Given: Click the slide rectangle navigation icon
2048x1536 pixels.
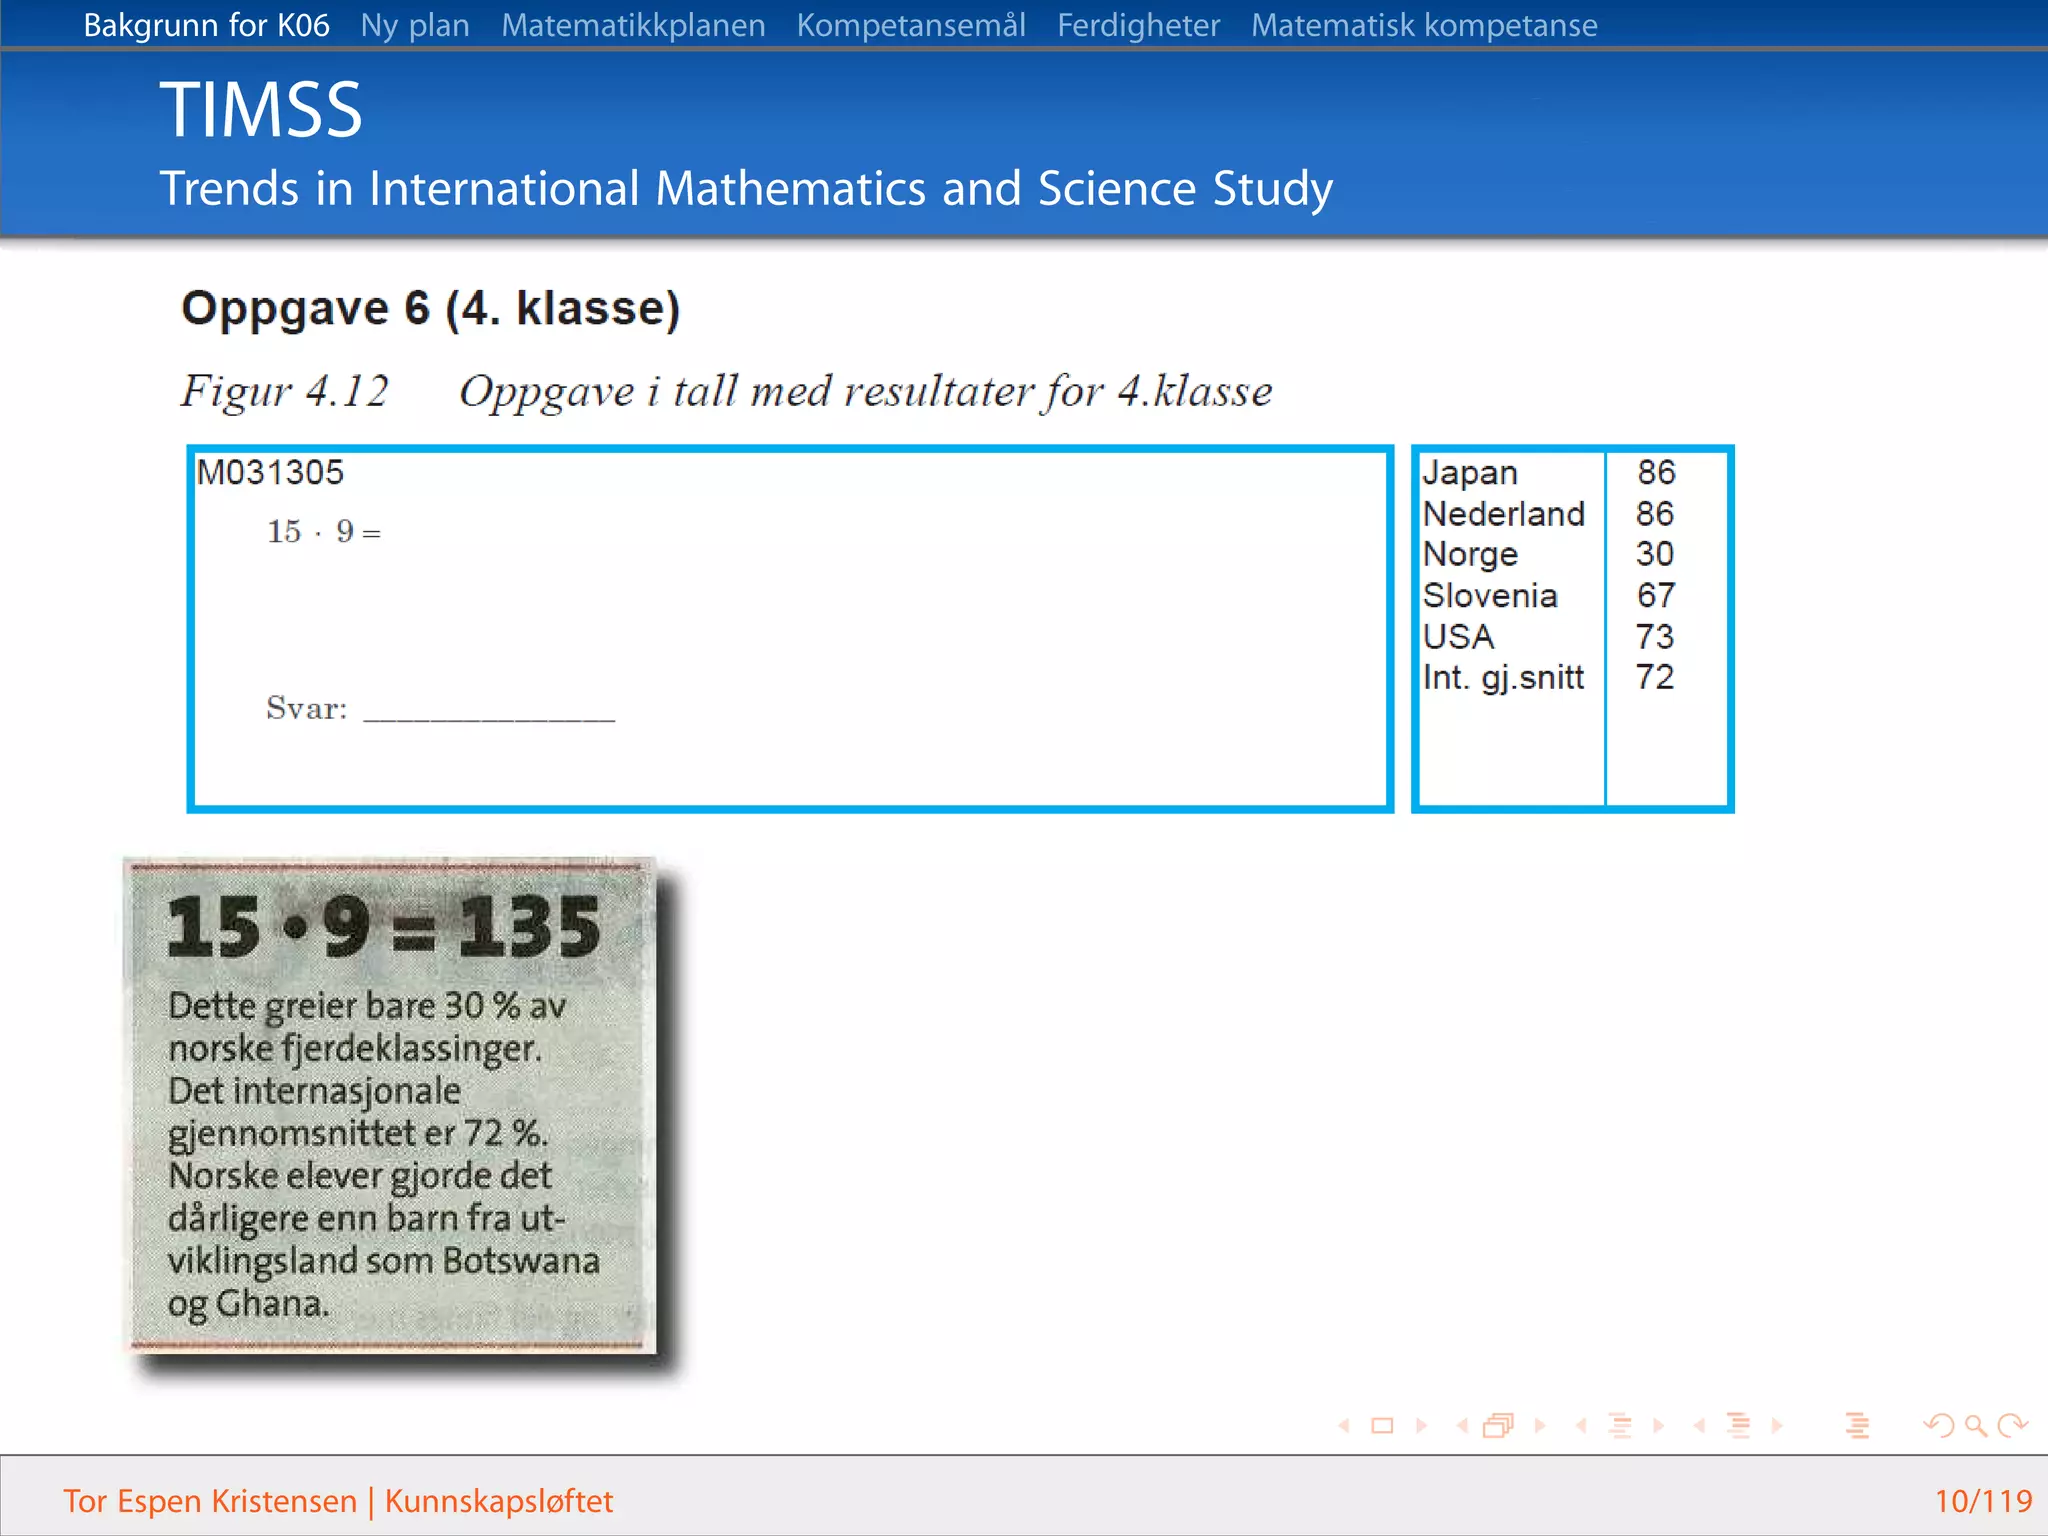Looking at the screenshot, I should pyautogui.click(x=1382, y=1426).
